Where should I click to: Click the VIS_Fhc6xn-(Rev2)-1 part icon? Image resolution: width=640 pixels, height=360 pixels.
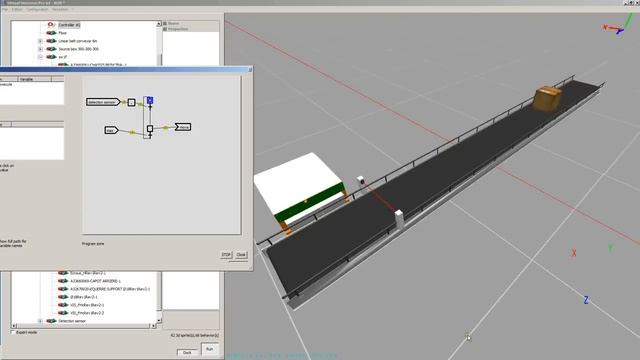[x=63, y=305]
